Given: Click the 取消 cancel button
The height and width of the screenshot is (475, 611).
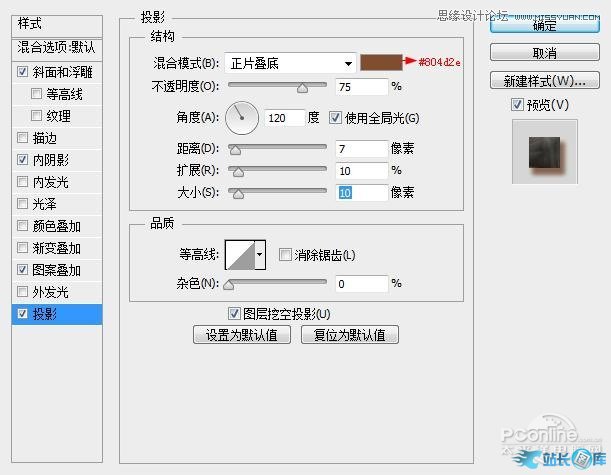Looking at the screenshot, I should tap(544, 53).
